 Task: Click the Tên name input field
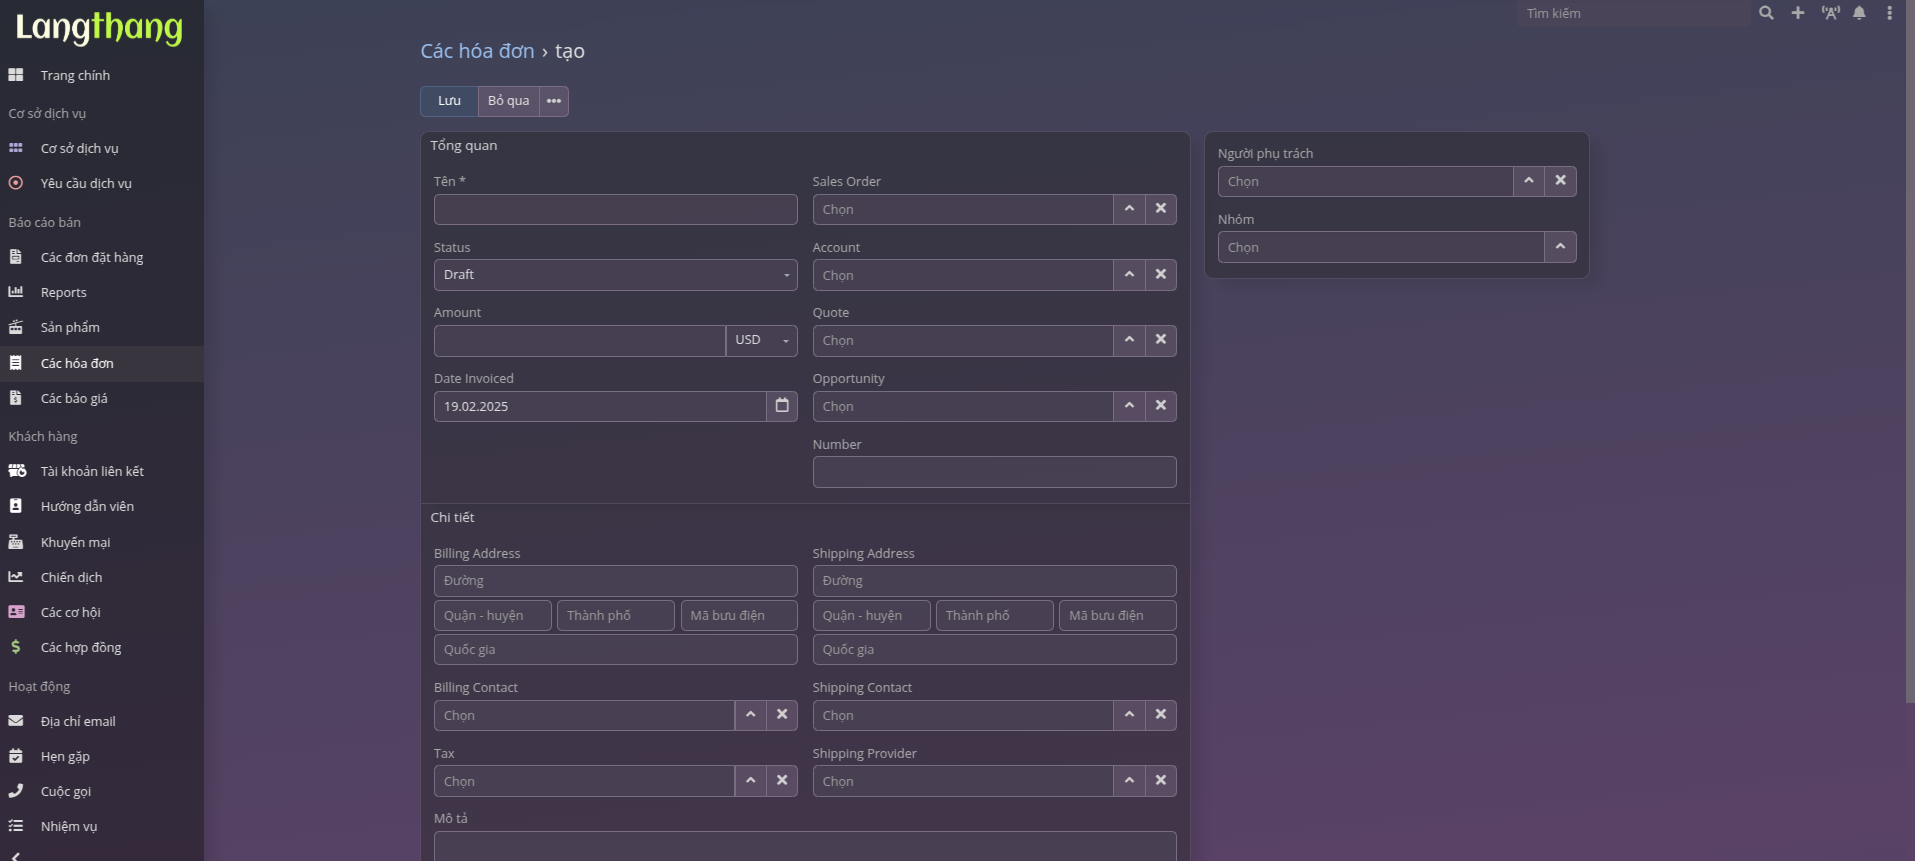[x=615, y=210]
